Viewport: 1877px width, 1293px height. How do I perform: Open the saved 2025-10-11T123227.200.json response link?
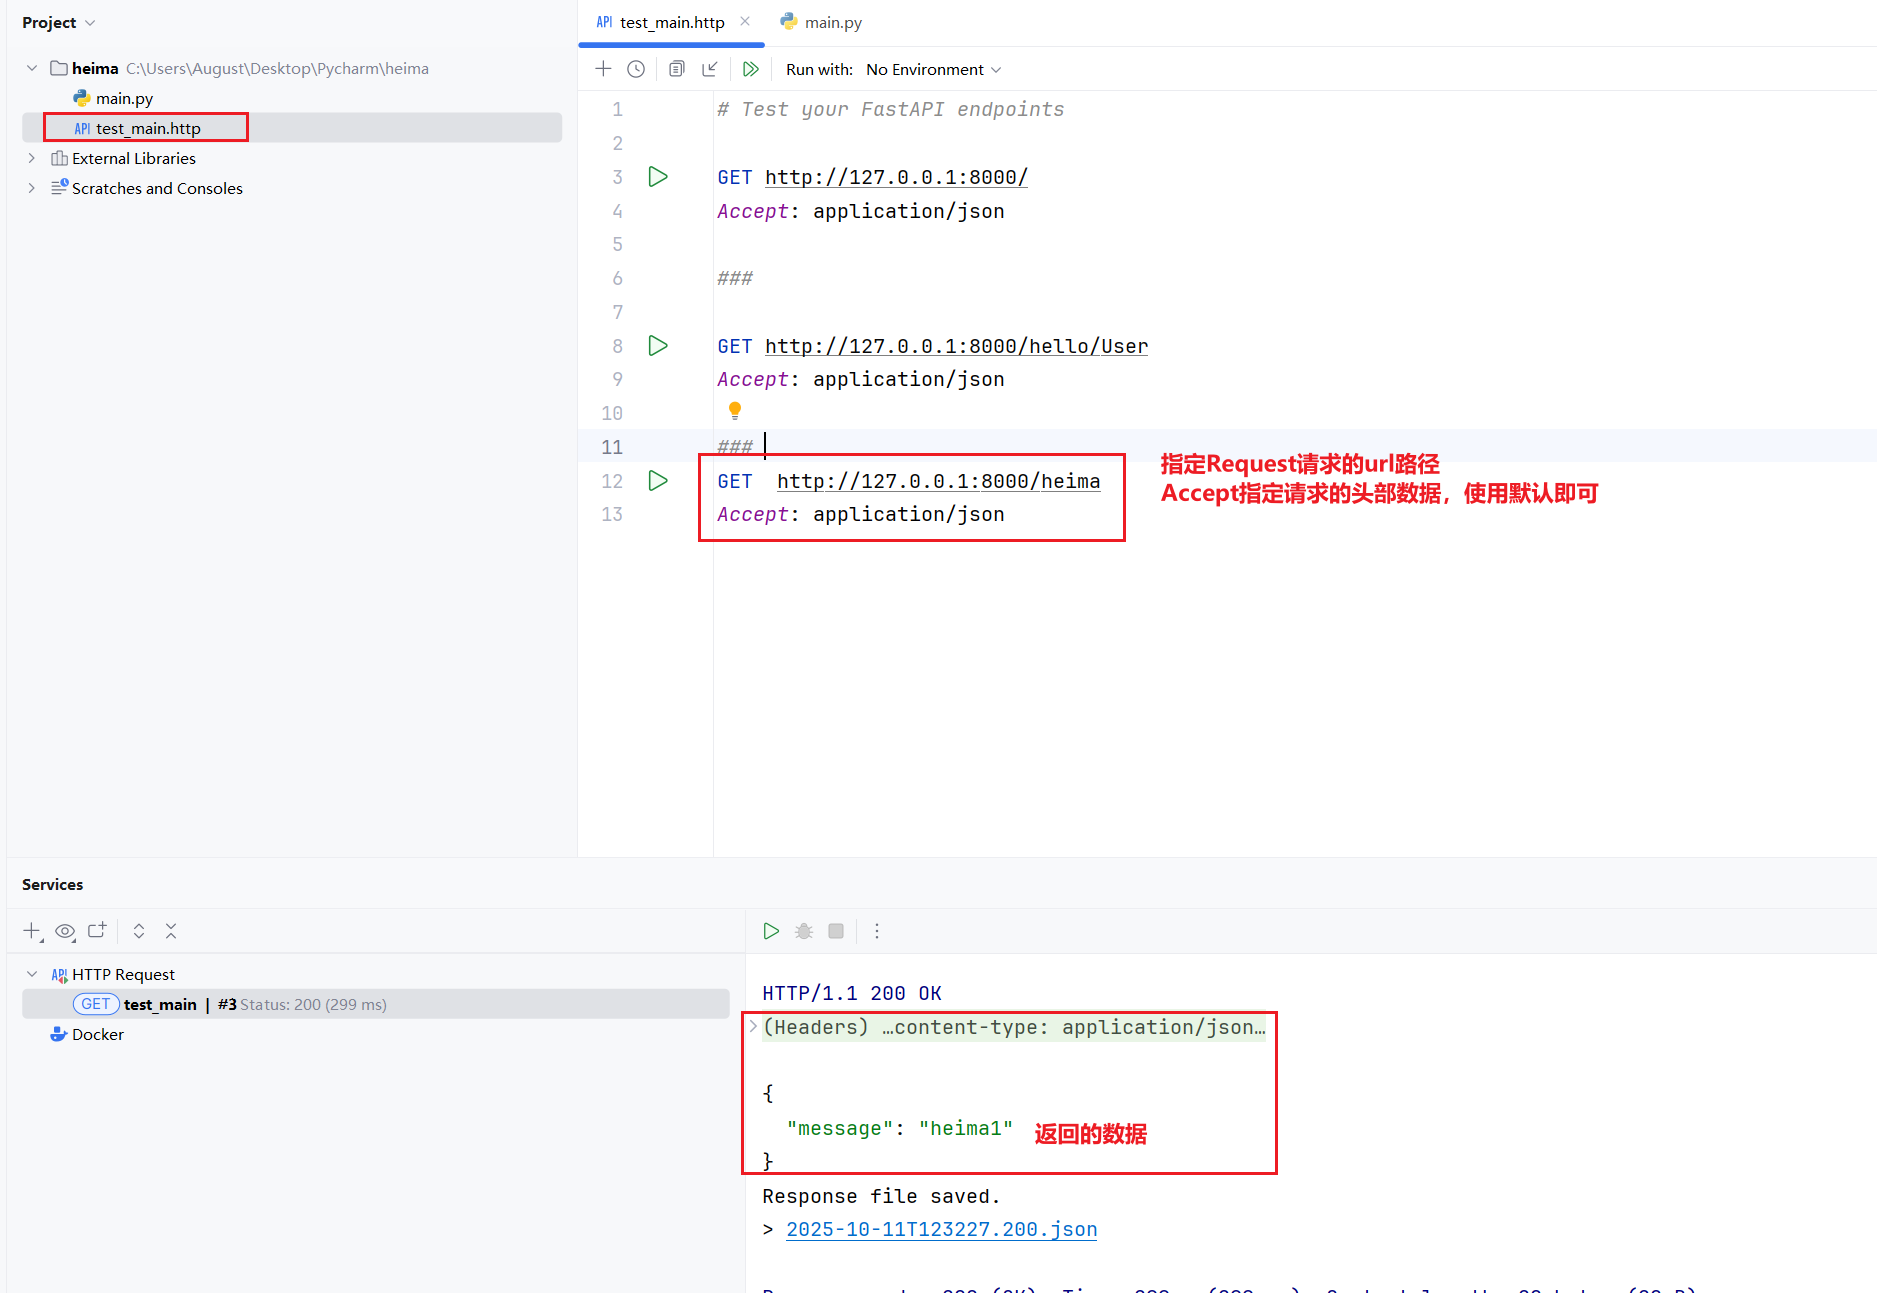click(x=941, y=1229)
